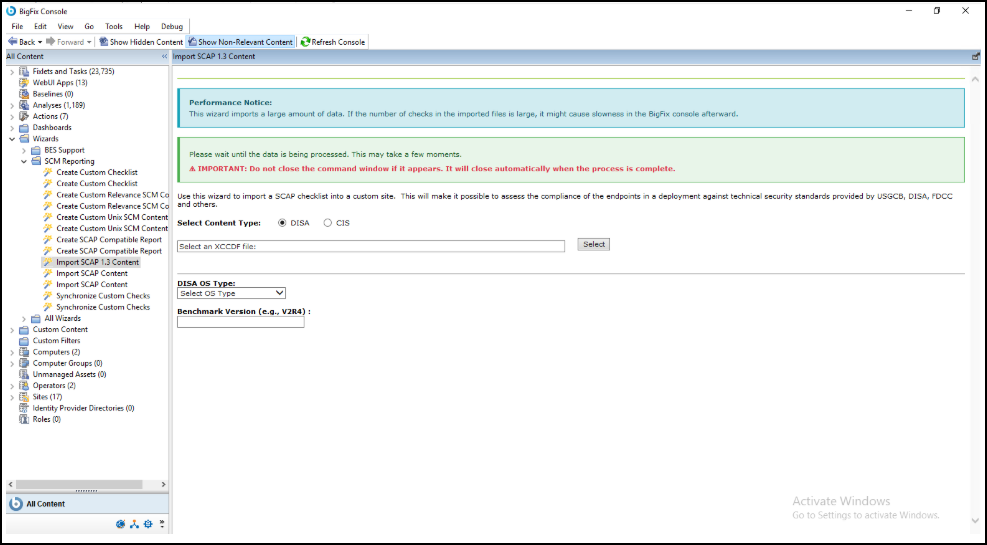Click the Sites node icon
The image size is (987, 545).
tap(24, 396)
